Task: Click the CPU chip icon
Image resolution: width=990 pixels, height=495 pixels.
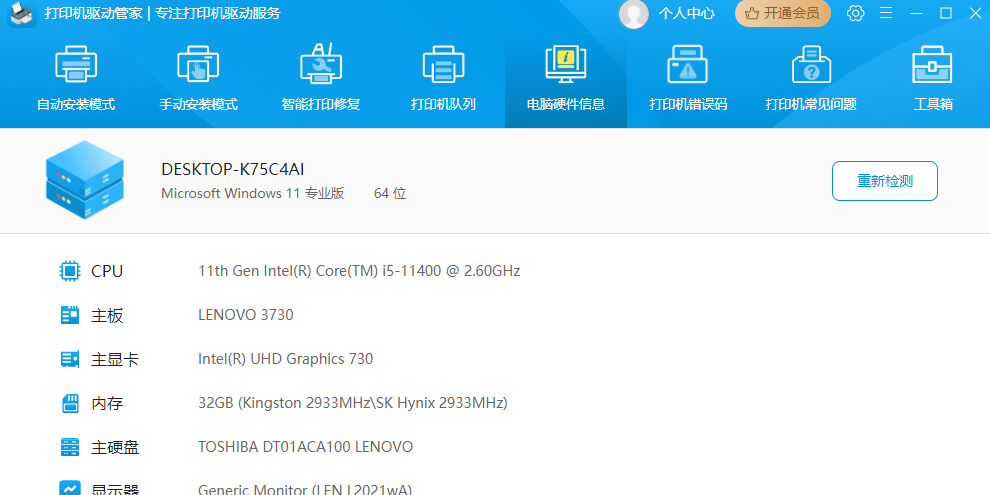Action: (x=70, y=271)
